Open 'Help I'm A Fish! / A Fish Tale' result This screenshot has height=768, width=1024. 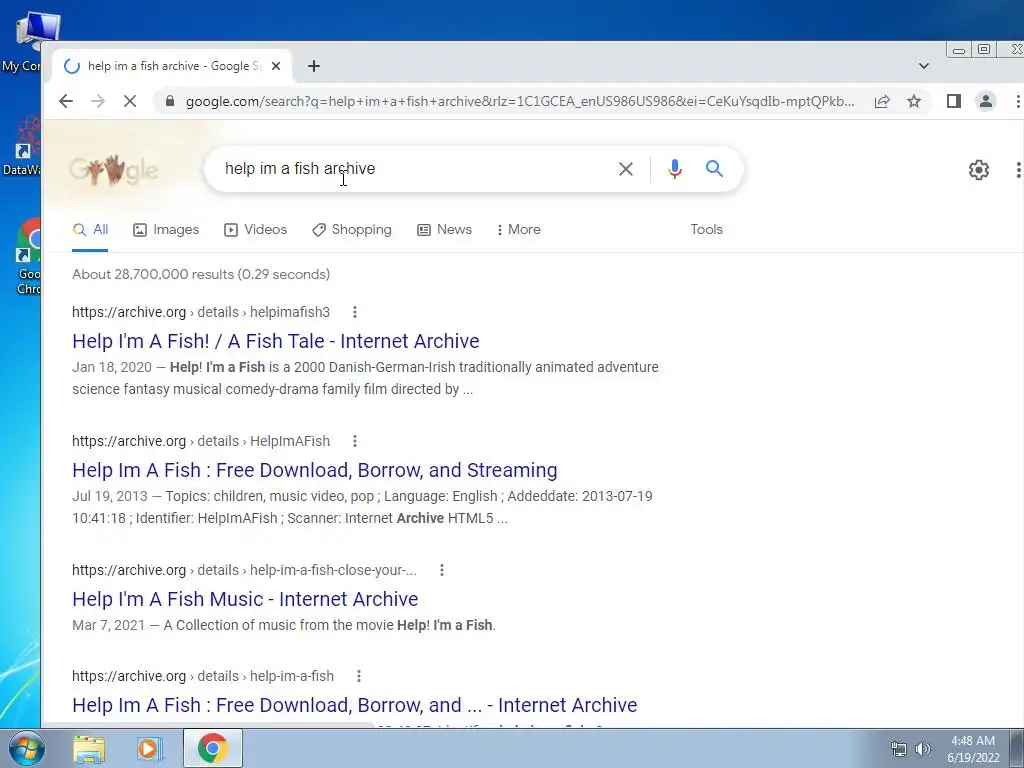tap(276, 341)
